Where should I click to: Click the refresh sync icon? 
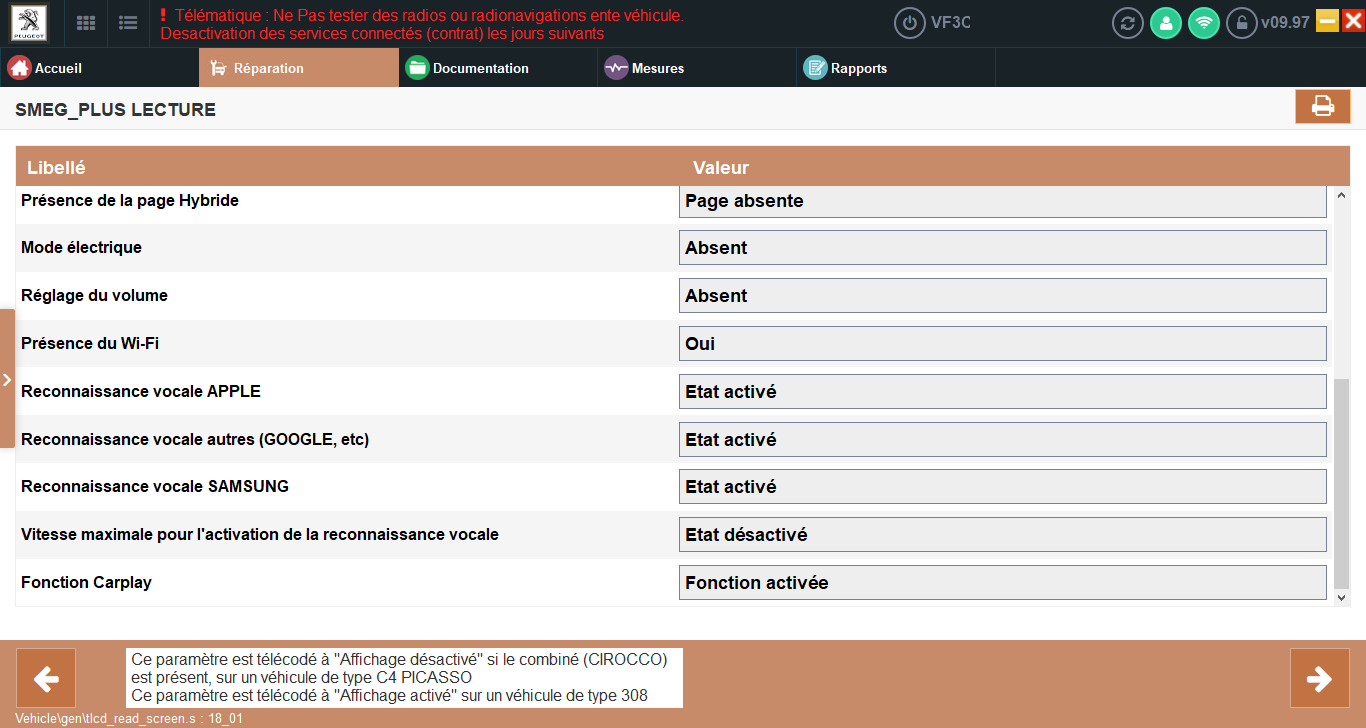1128,23
